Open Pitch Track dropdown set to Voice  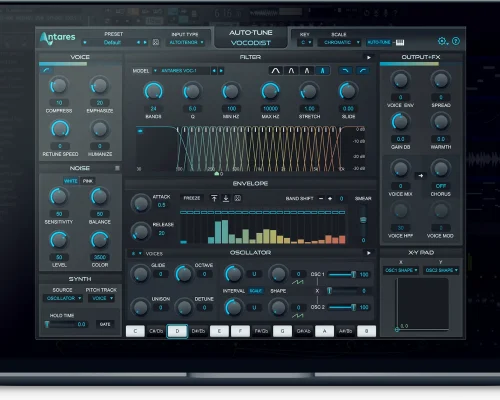coord(102,298)
